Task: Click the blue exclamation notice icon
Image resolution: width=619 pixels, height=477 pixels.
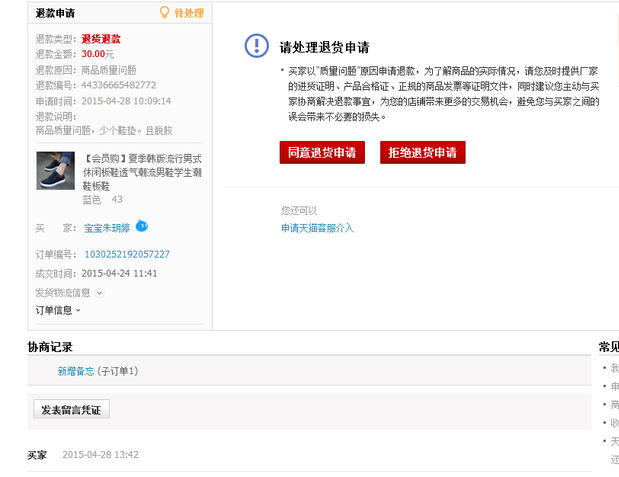Action: click(x=257, y=46)
